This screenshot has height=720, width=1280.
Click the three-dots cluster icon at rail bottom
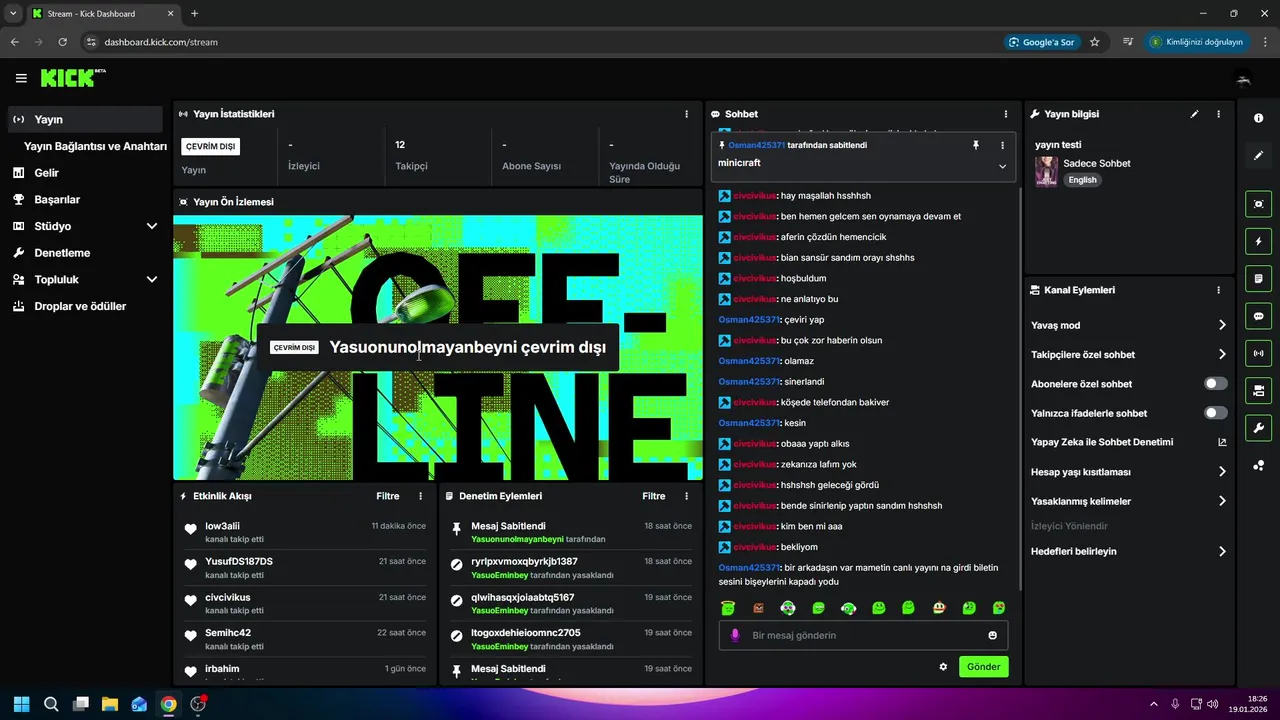pyautogui.click(x=1258, y=465)
